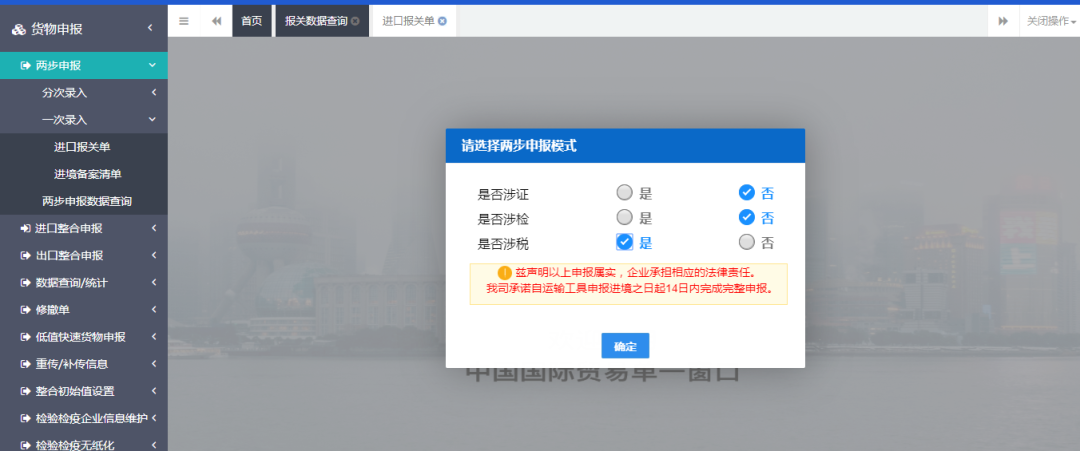Open the 关闭操作 dropdown
1080x451 pixels.
pyautogui.click(x=1051, y=21)
